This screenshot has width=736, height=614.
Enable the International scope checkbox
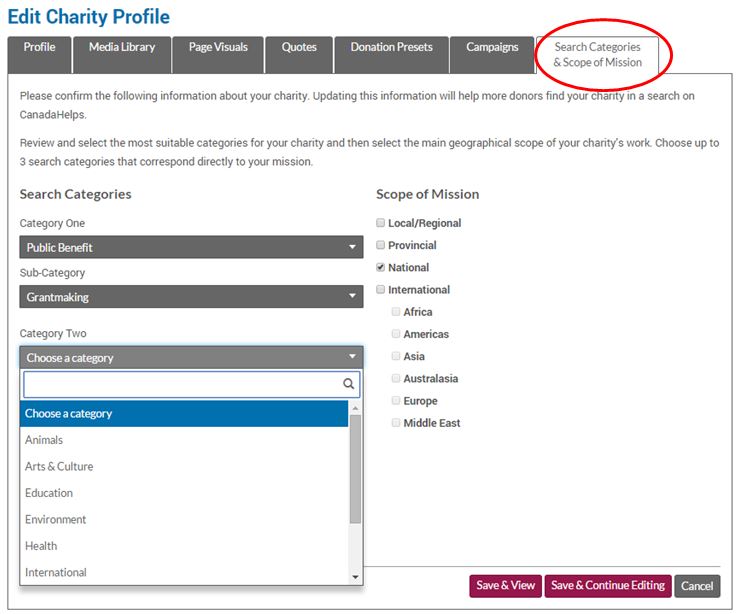(381, 290)
